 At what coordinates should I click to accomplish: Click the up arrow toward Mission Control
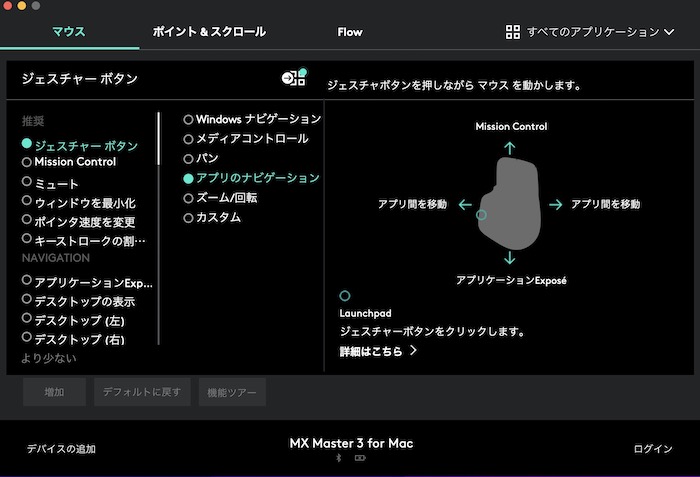tap(510, 148)
